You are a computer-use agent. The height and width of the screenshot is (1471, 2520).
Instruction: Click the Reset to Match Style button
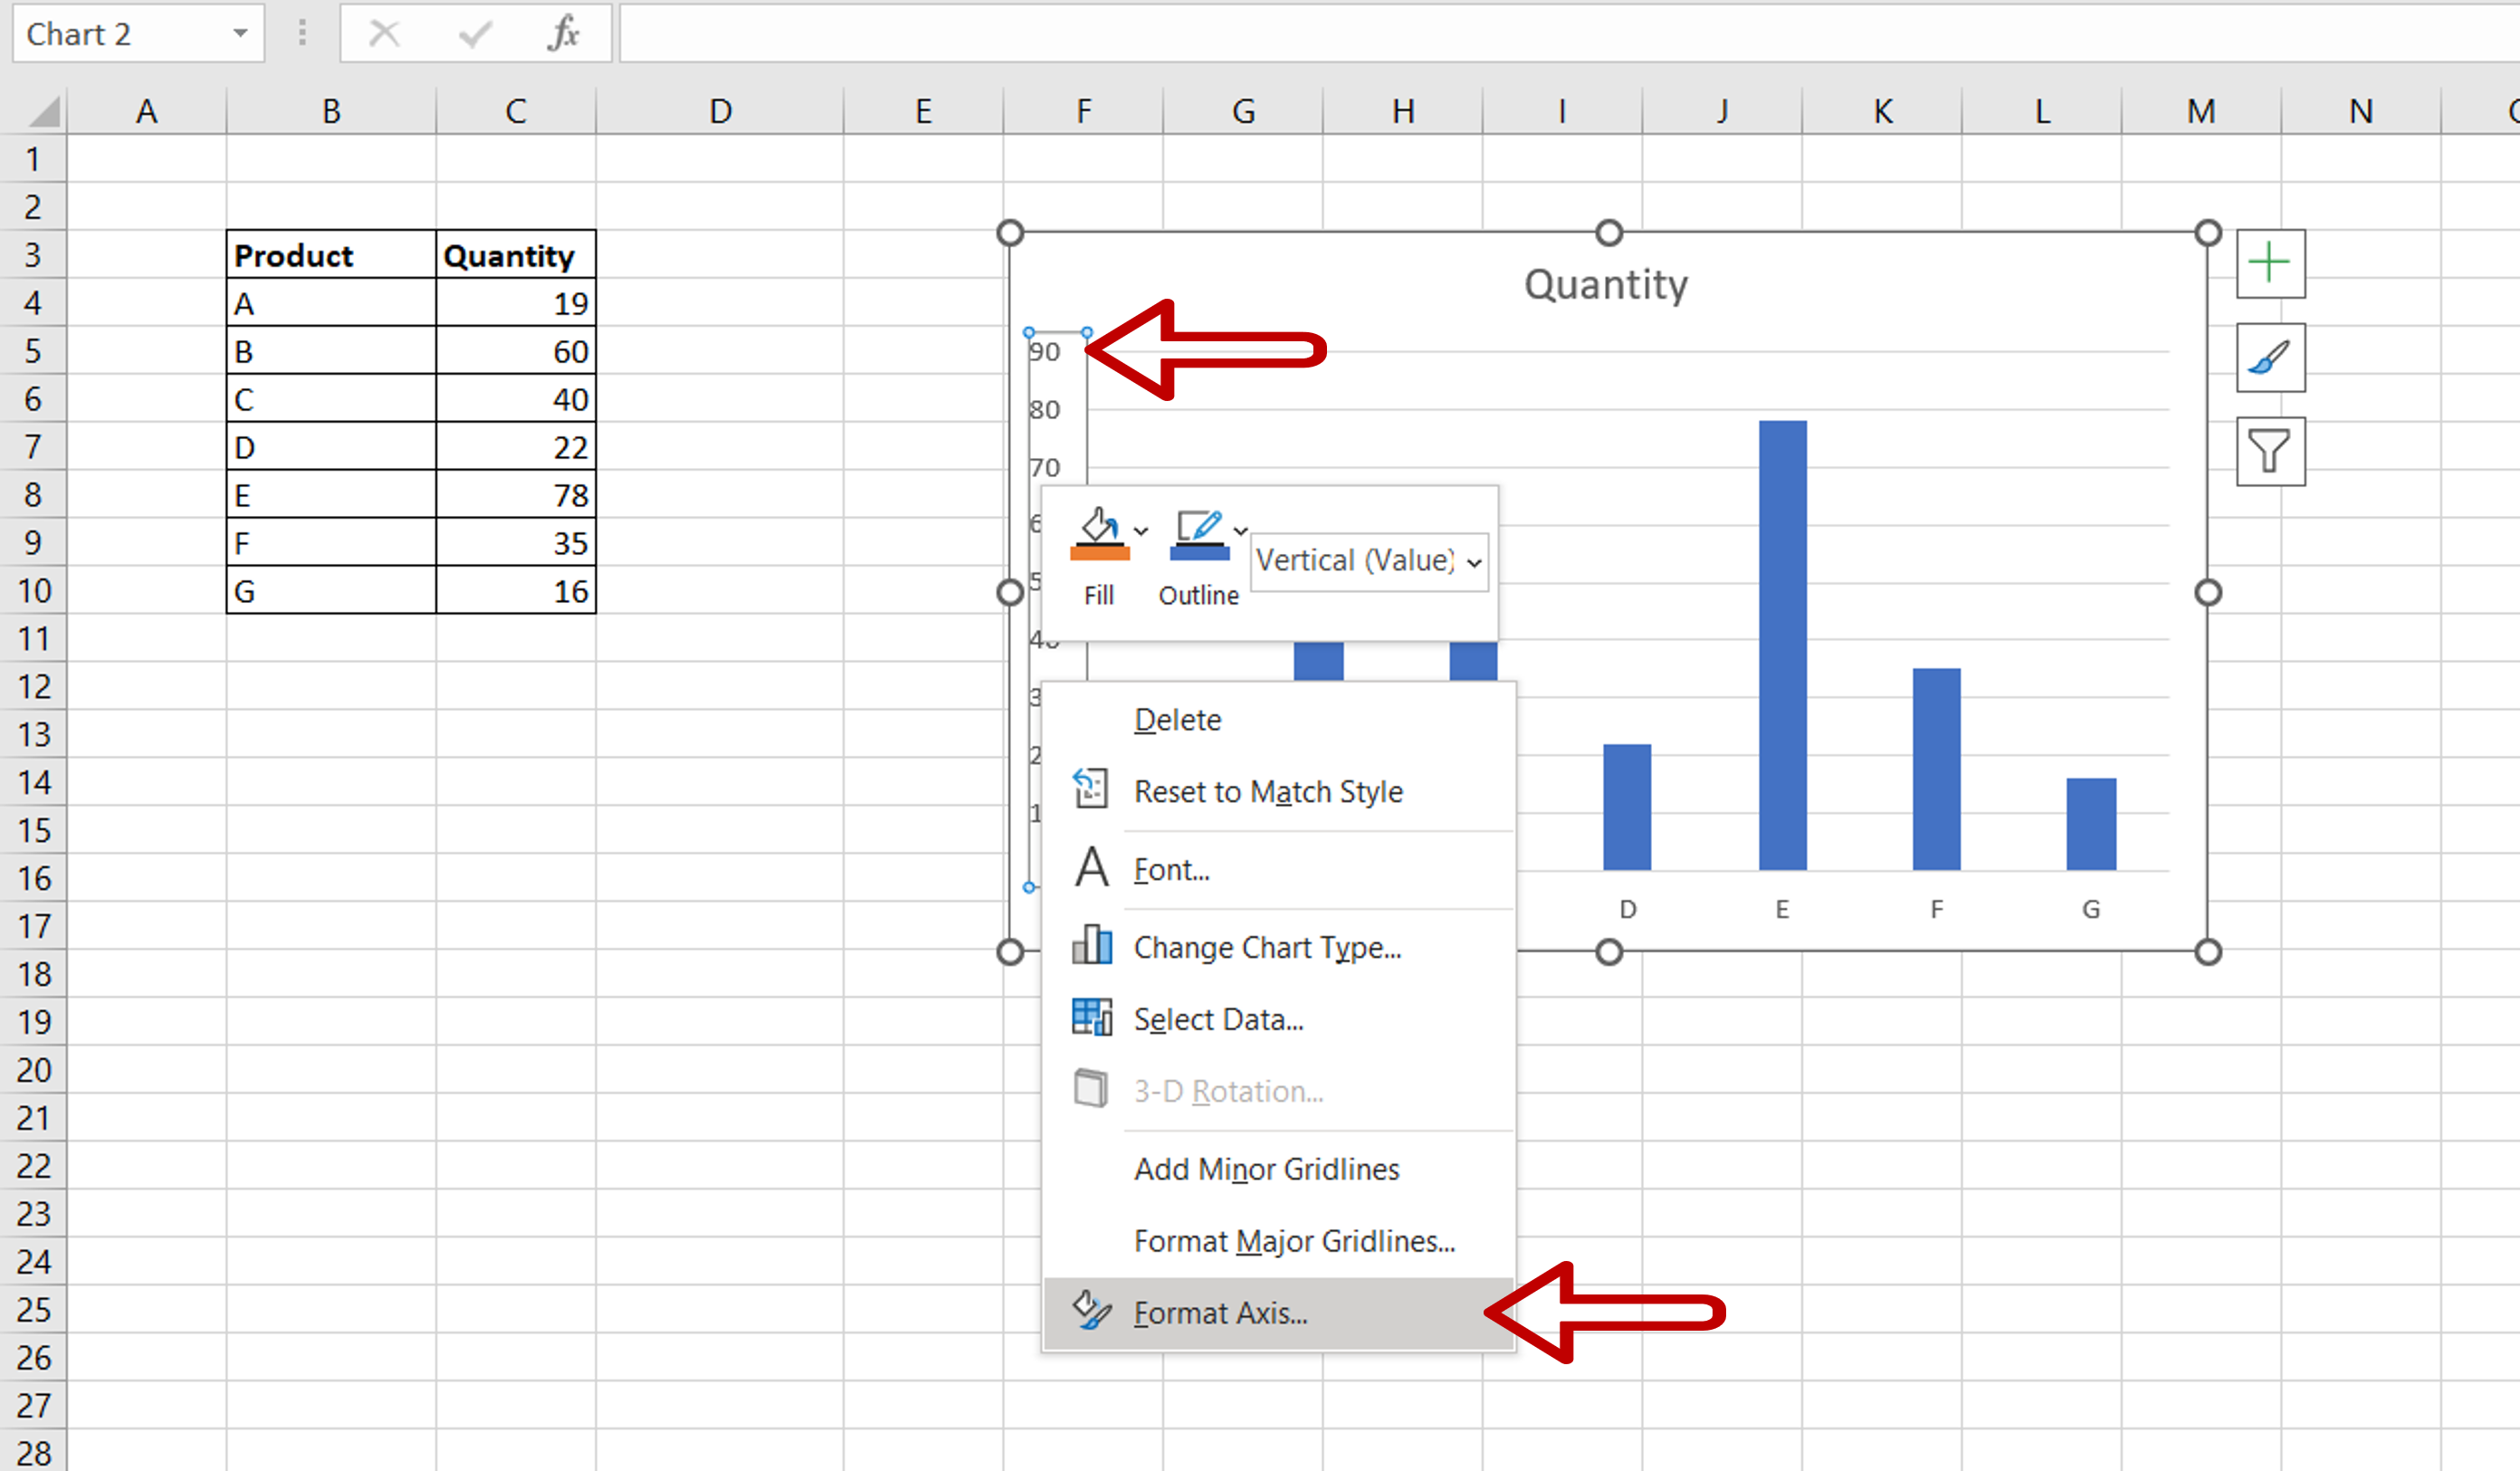[1270, 791]
